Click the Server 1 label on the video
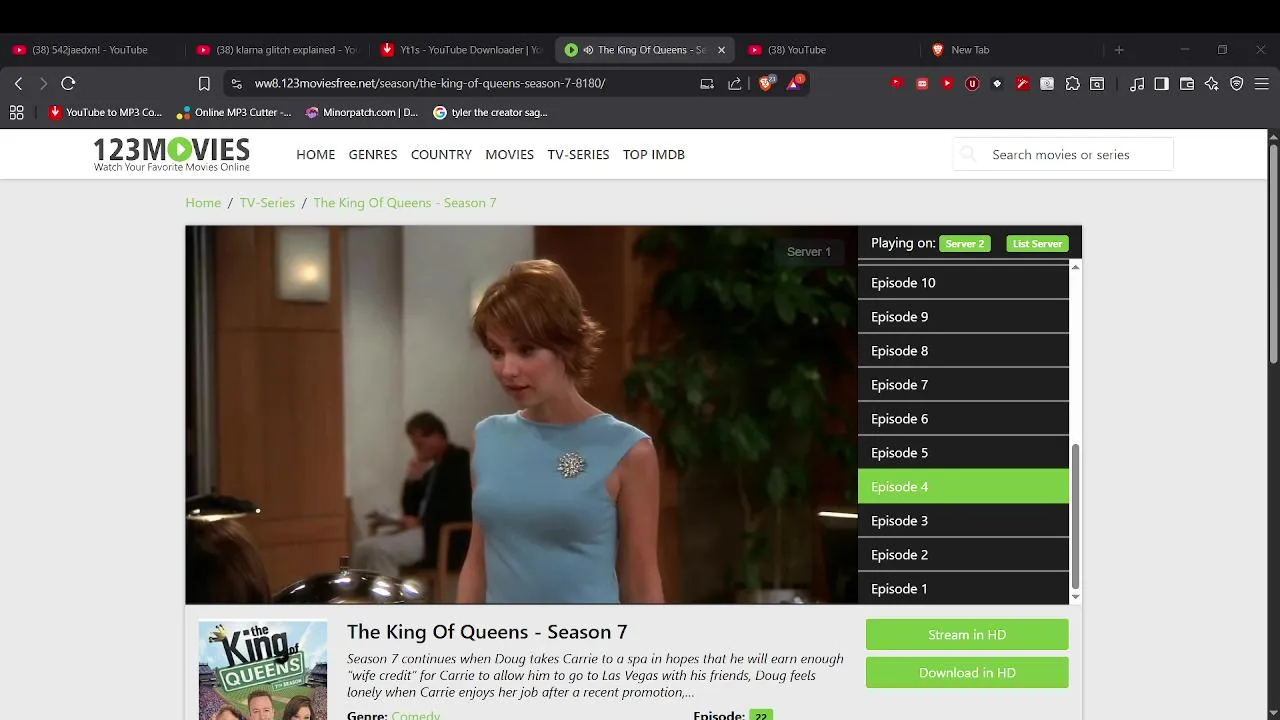Image resolution: width=1280 pixels, height=720 pixels. (809, 252)
